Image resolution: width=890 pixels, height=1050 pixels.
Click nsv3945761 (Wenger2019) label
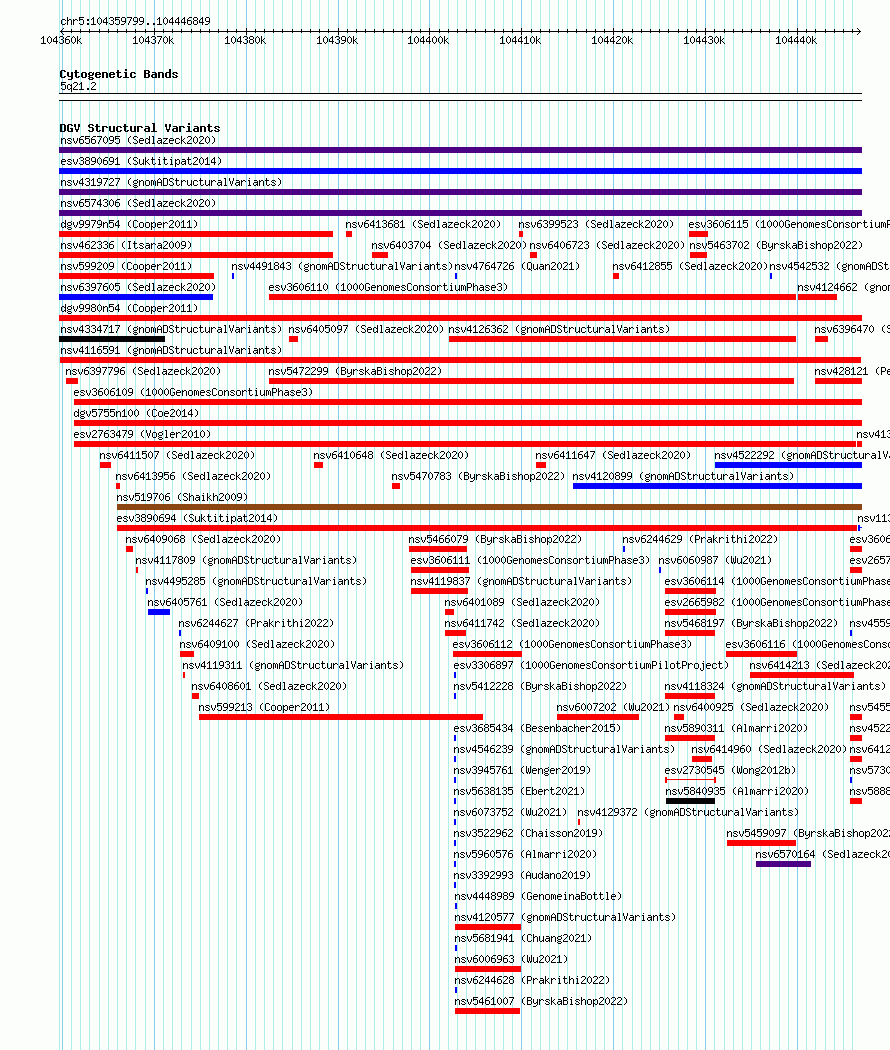[522, 770]
